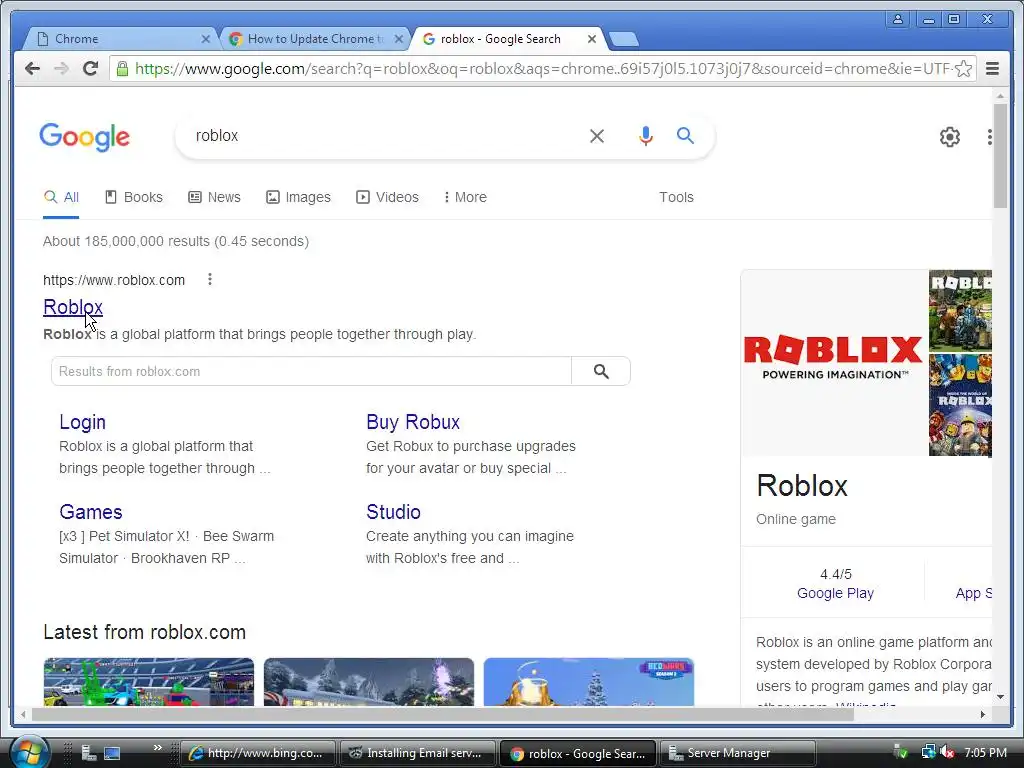Click the Chrome user profile icon in title bar
The height and width of the screenshot is (768, 1024).
(898, 20)
